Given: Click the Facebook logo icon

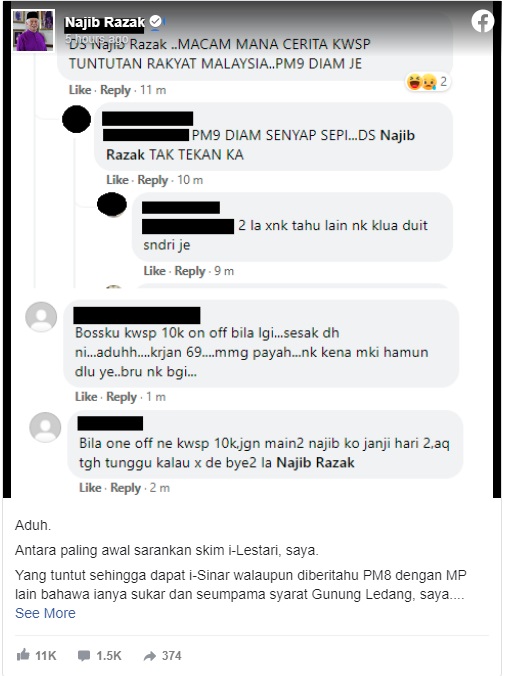Looking at the screenshot, I should point(482,21).
